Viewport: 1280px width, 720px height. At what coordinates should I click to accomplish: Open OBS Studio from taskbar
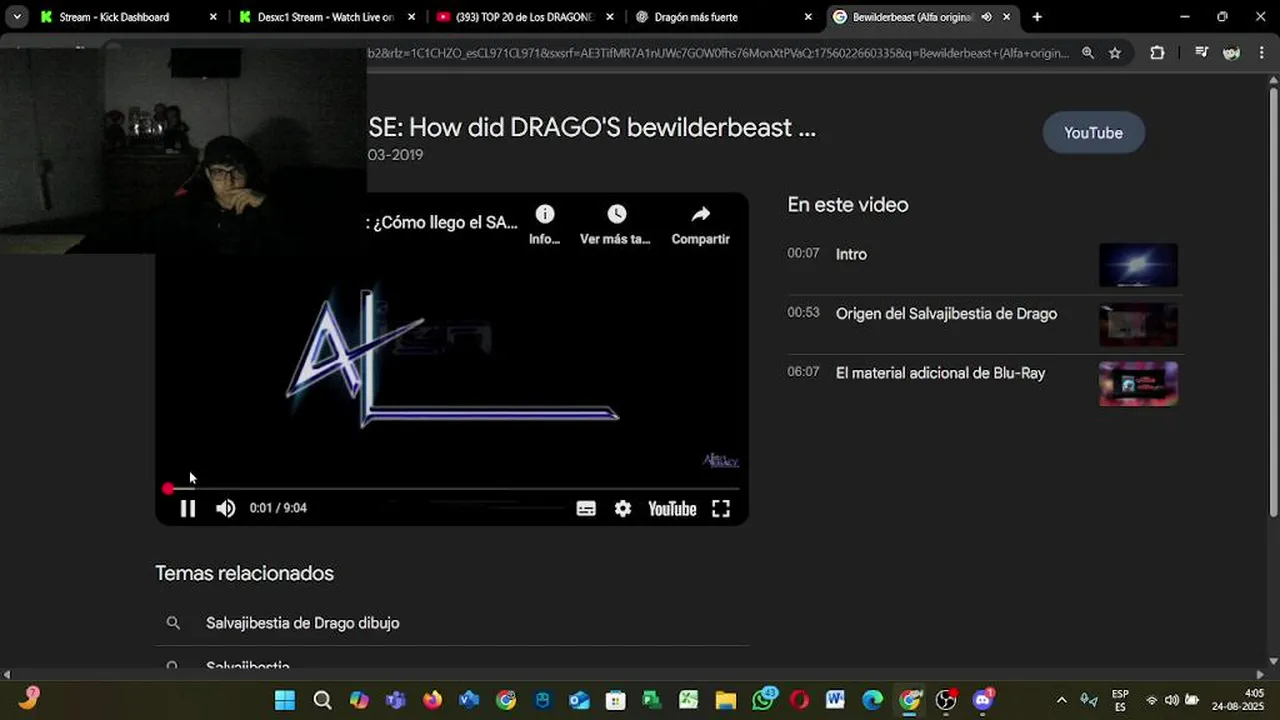(946, 700)
